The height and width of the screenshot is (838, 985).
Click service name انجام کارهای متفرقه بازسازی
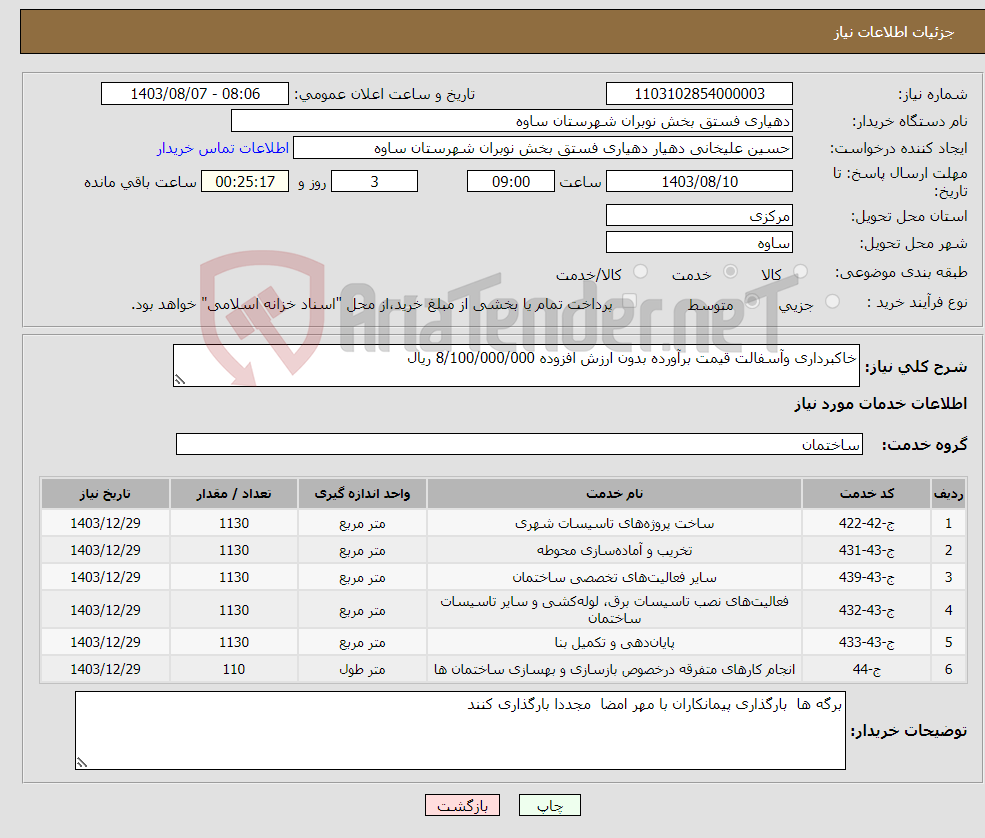tap(614, 670)
